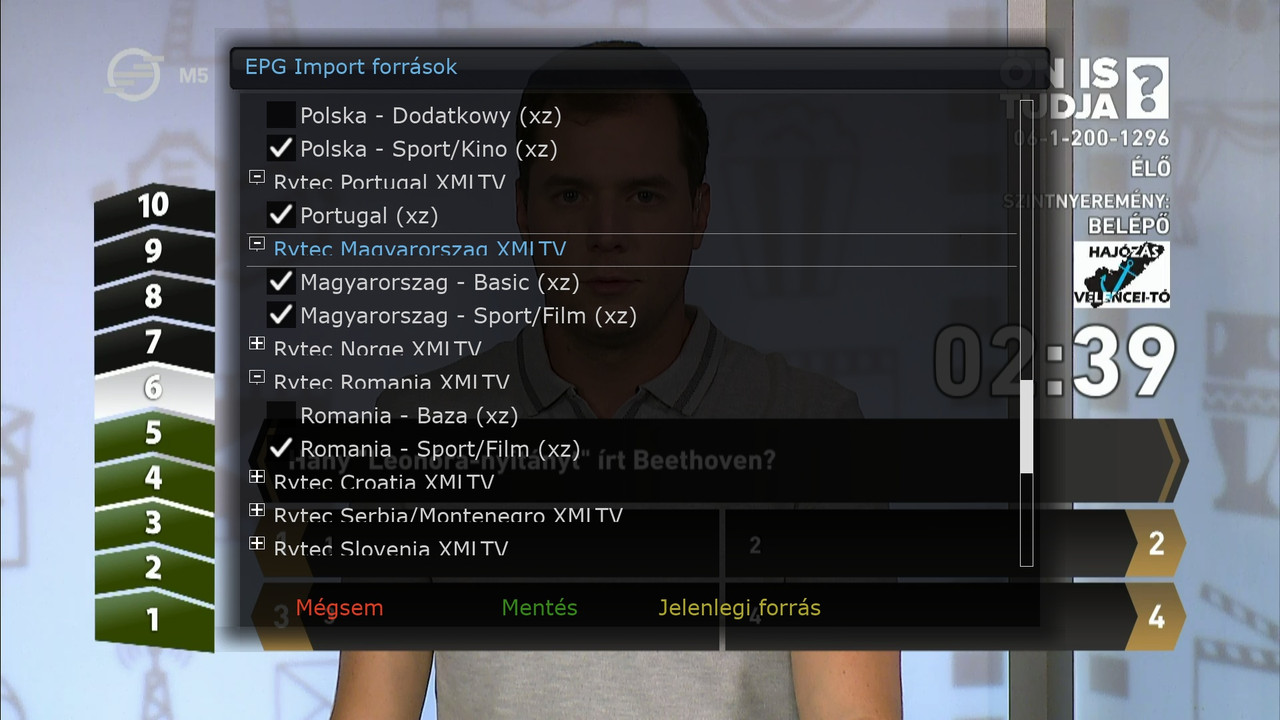The height and width of the screenshot is (720, 1280).
Task: Click the red Mégsem cancel button
Action: (339, 608)
